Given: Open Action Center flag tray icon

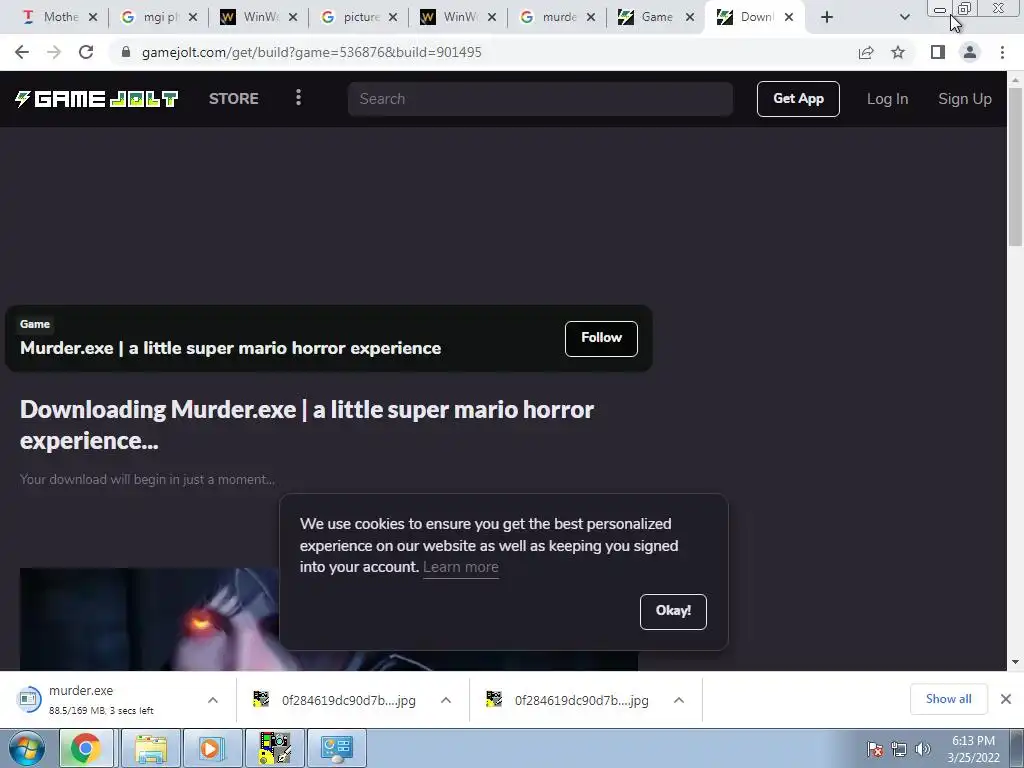Looking at the screenshot, I should point(875,749).
